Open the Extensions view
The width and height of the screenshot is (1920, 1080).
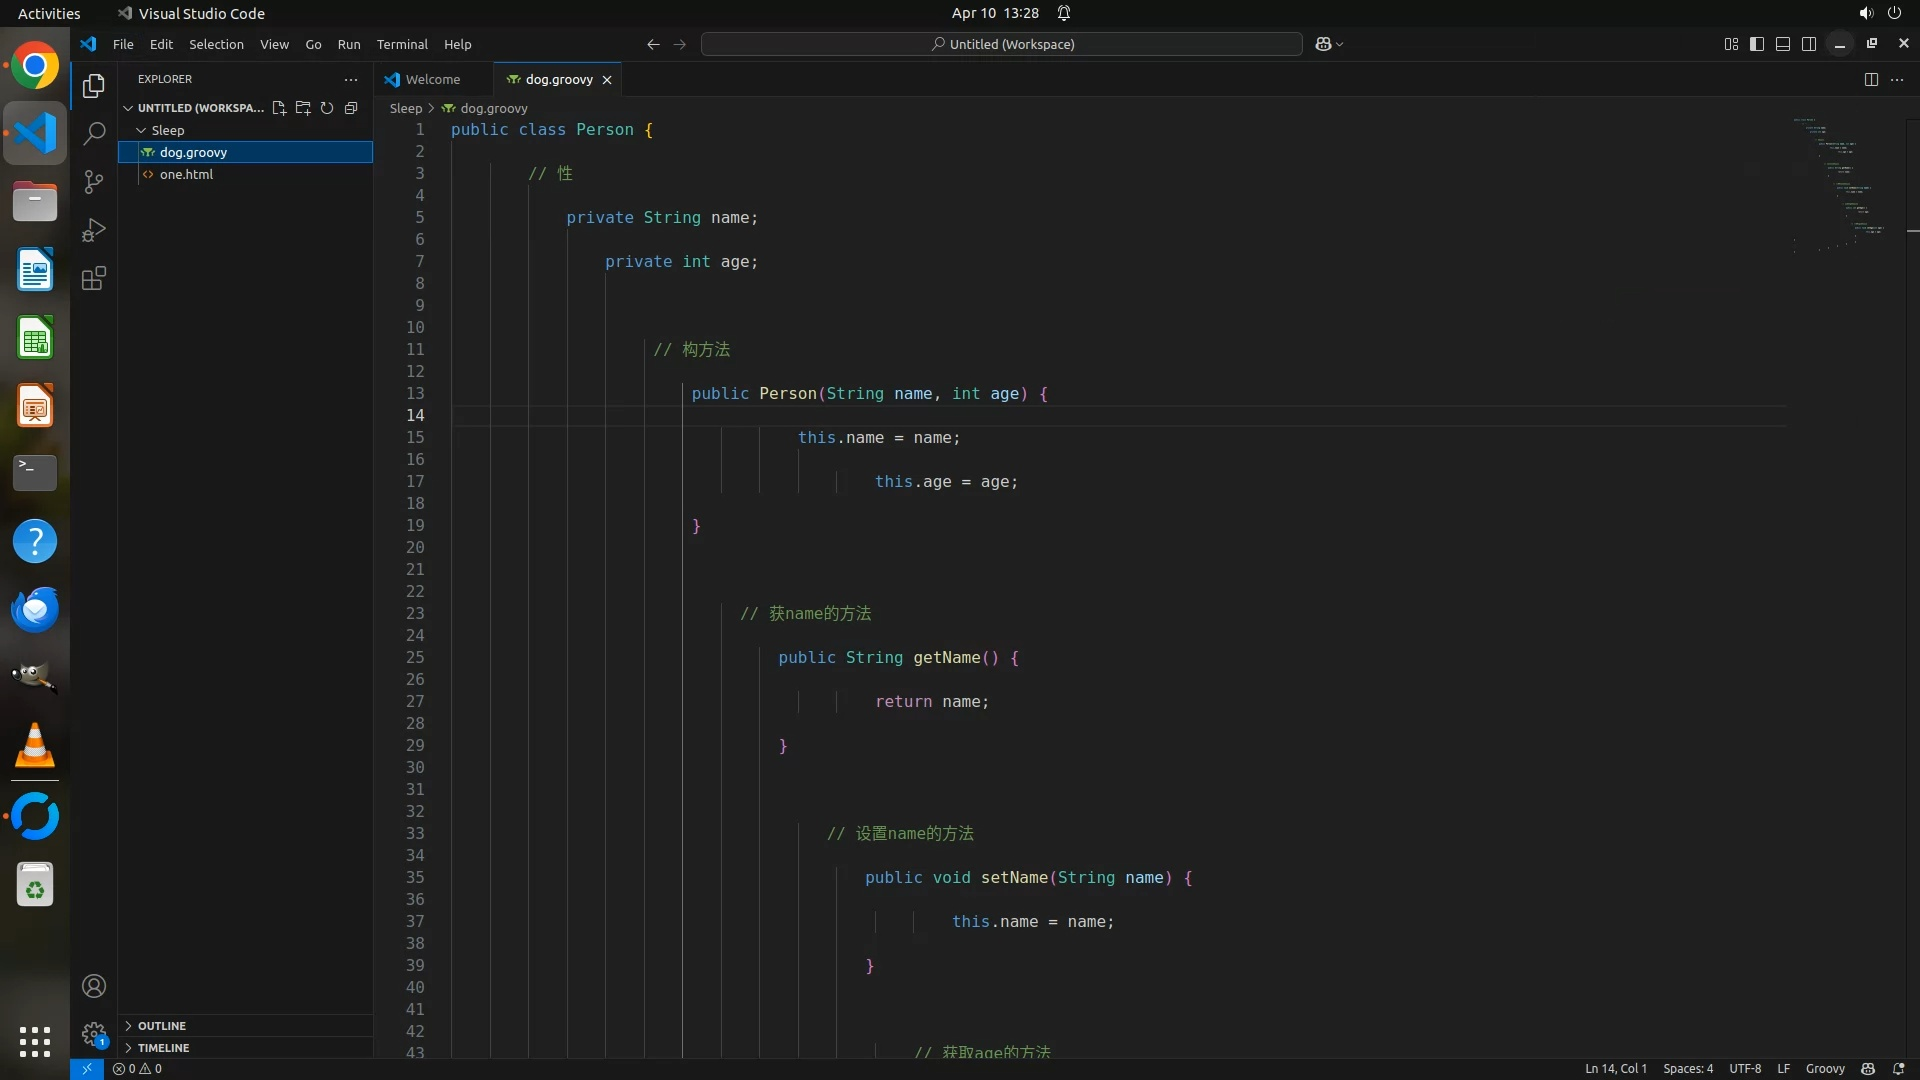click(x=94, y=279)
